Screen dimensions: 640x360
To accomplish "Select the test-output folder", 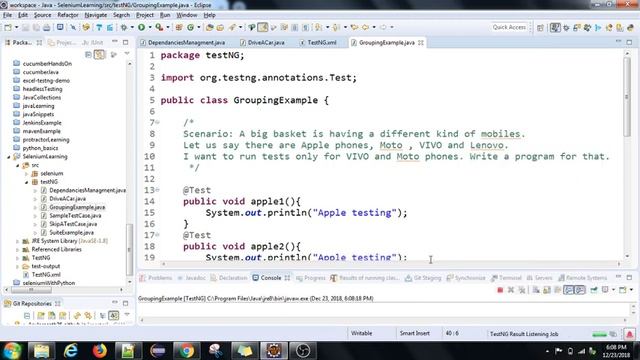I will [x=46, y=267].
